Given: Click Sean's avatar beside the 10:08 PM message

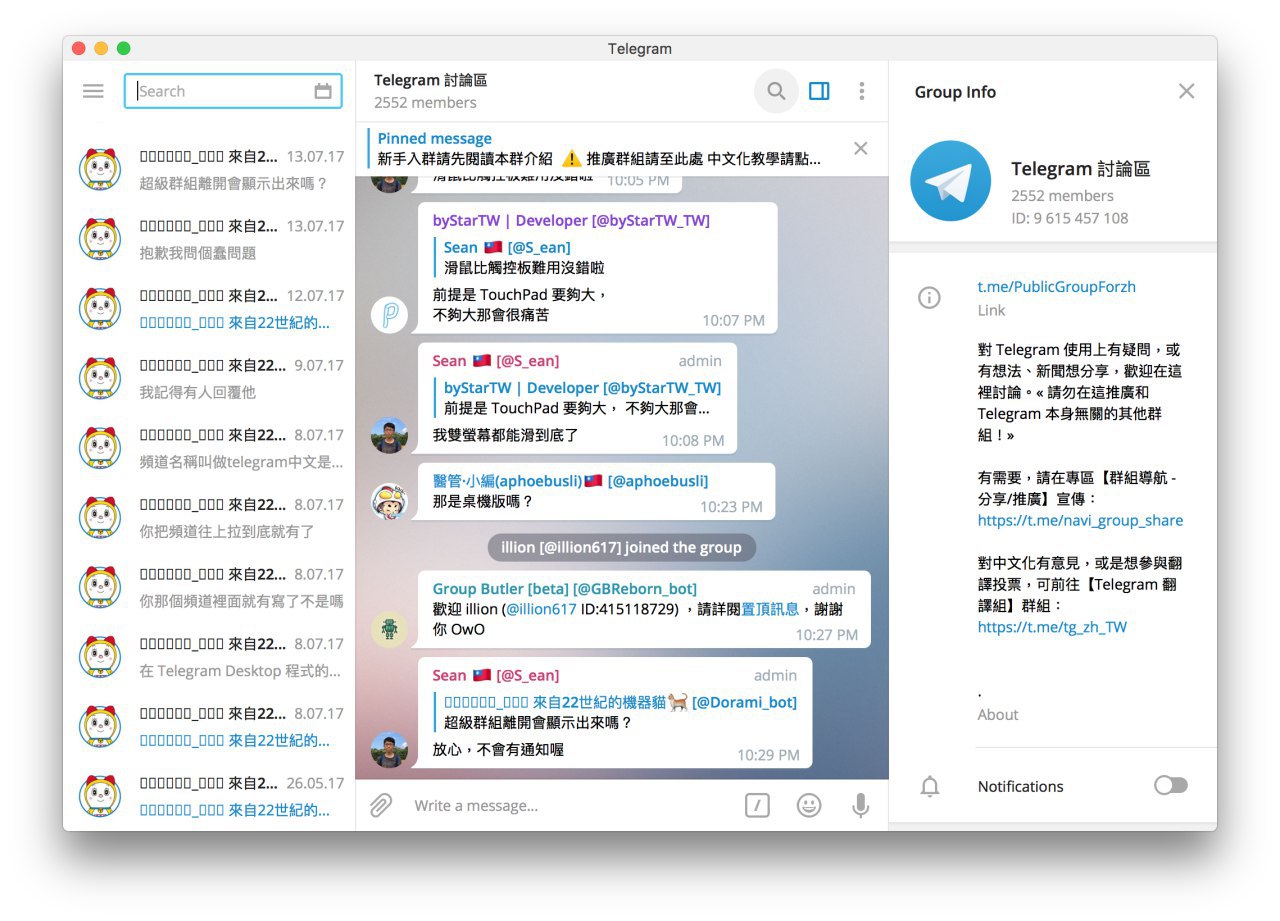Looking at the screenshot, I should pos(389,435).
